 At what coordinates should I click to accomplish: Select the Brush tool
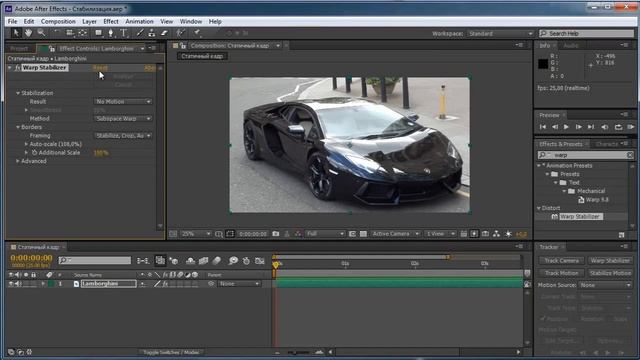(x=140, y=33)
